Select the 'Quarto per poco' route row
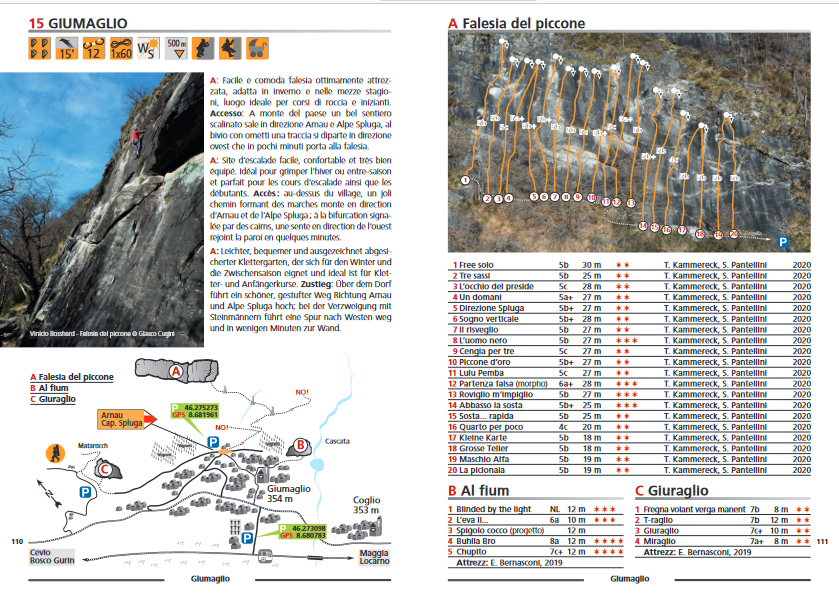 [x=629, y=427]
